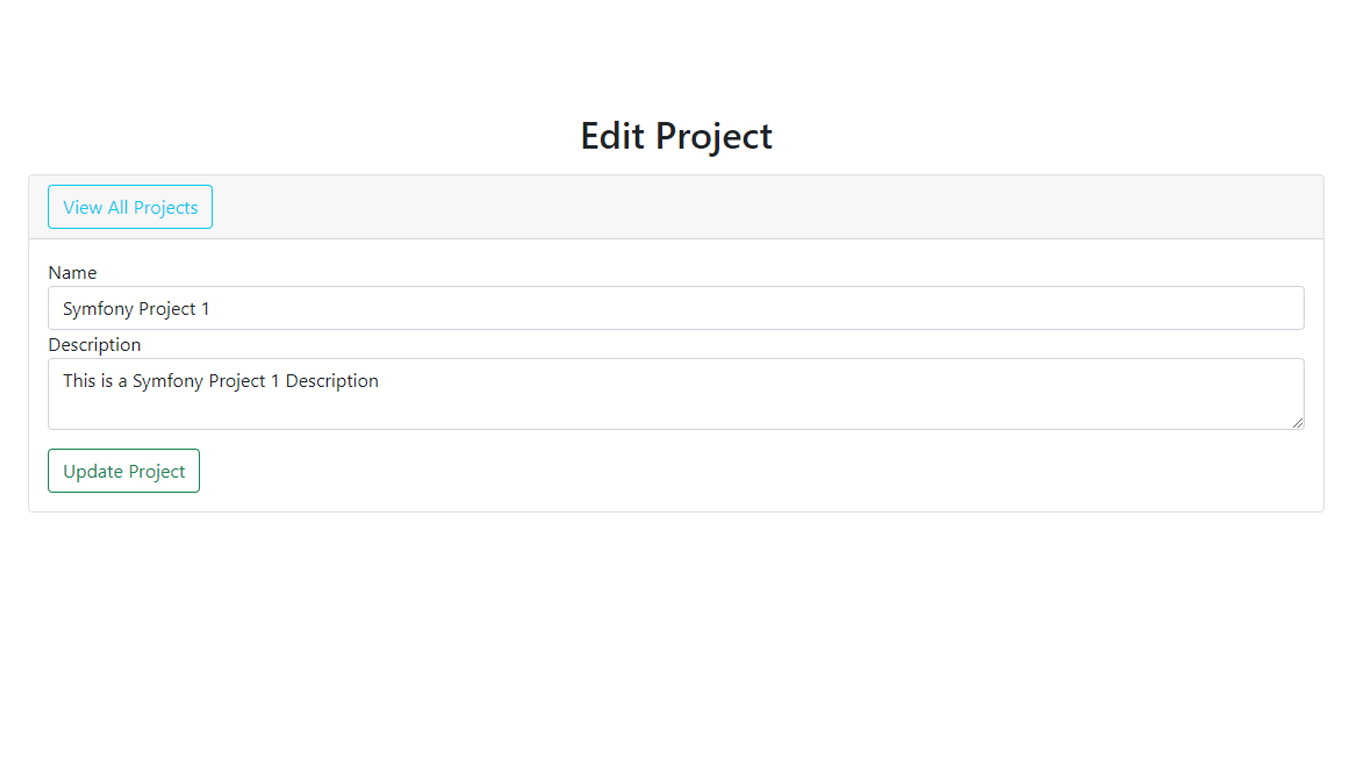Click blank card area beside Update Project
The image size is (1360, 768).
pyautogui.click(x=760, y=471)
